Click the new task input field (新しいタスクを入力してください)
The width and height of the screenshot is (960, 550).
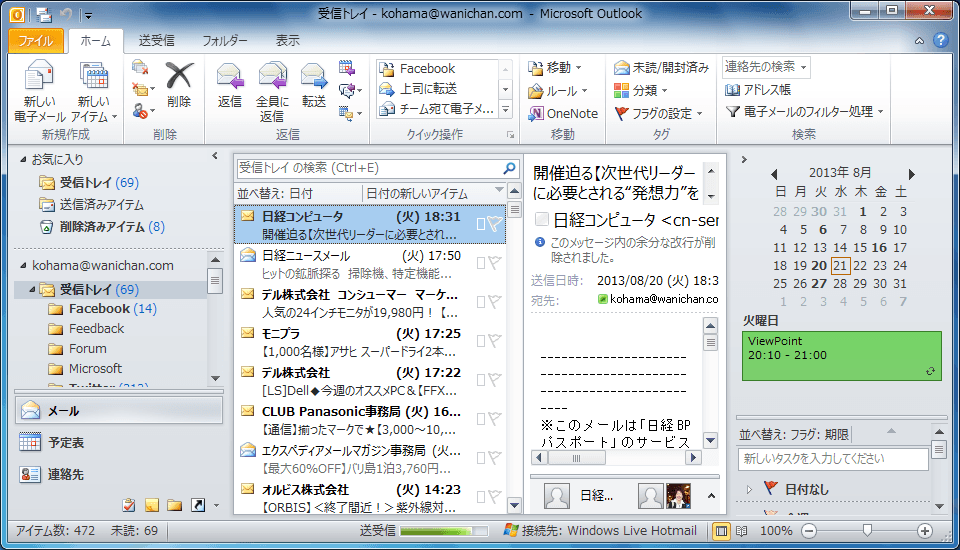(833, 459)
